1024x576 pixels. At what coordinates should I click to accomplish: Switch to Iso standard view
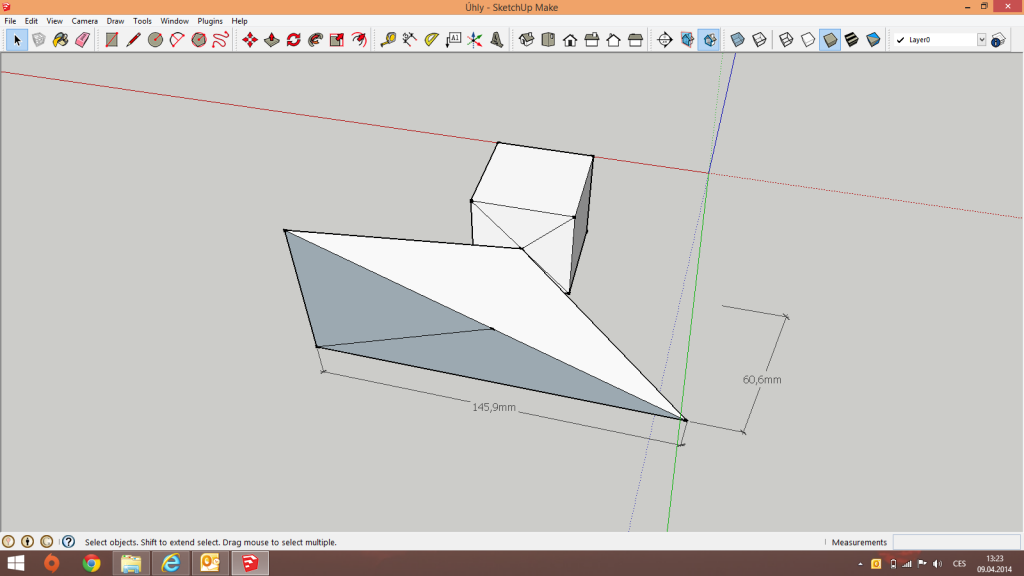point(526,40)
